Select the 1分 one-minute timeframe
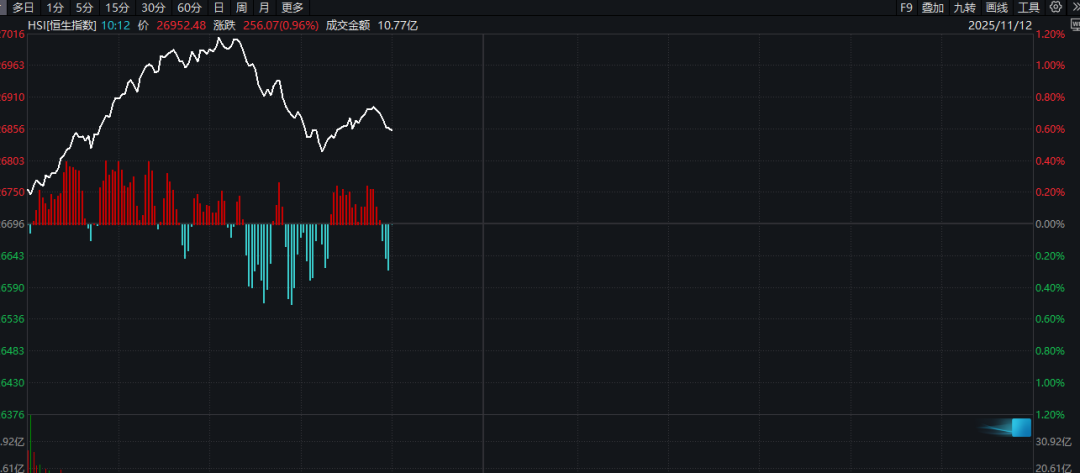This screenshot has height=473, width=1080. coord(55,7)
